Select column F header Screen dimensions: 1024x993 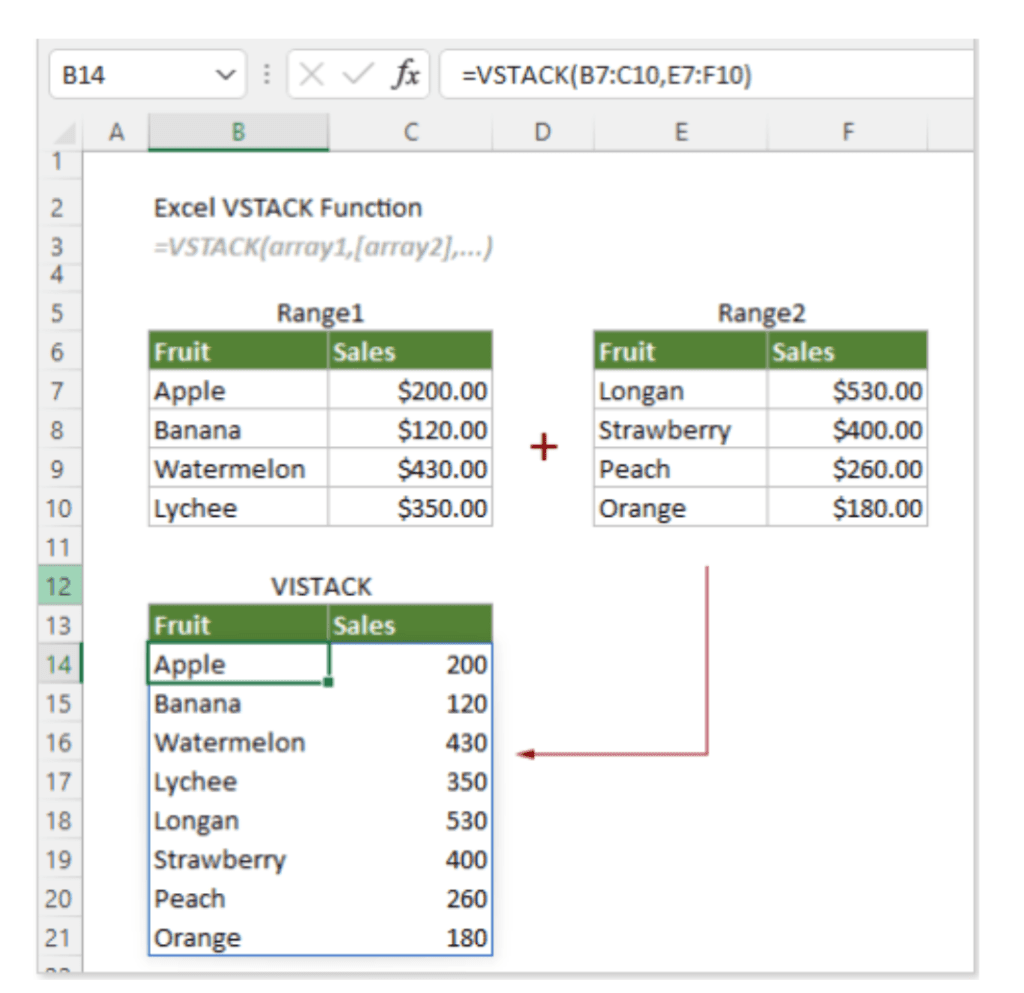point(847,132)
